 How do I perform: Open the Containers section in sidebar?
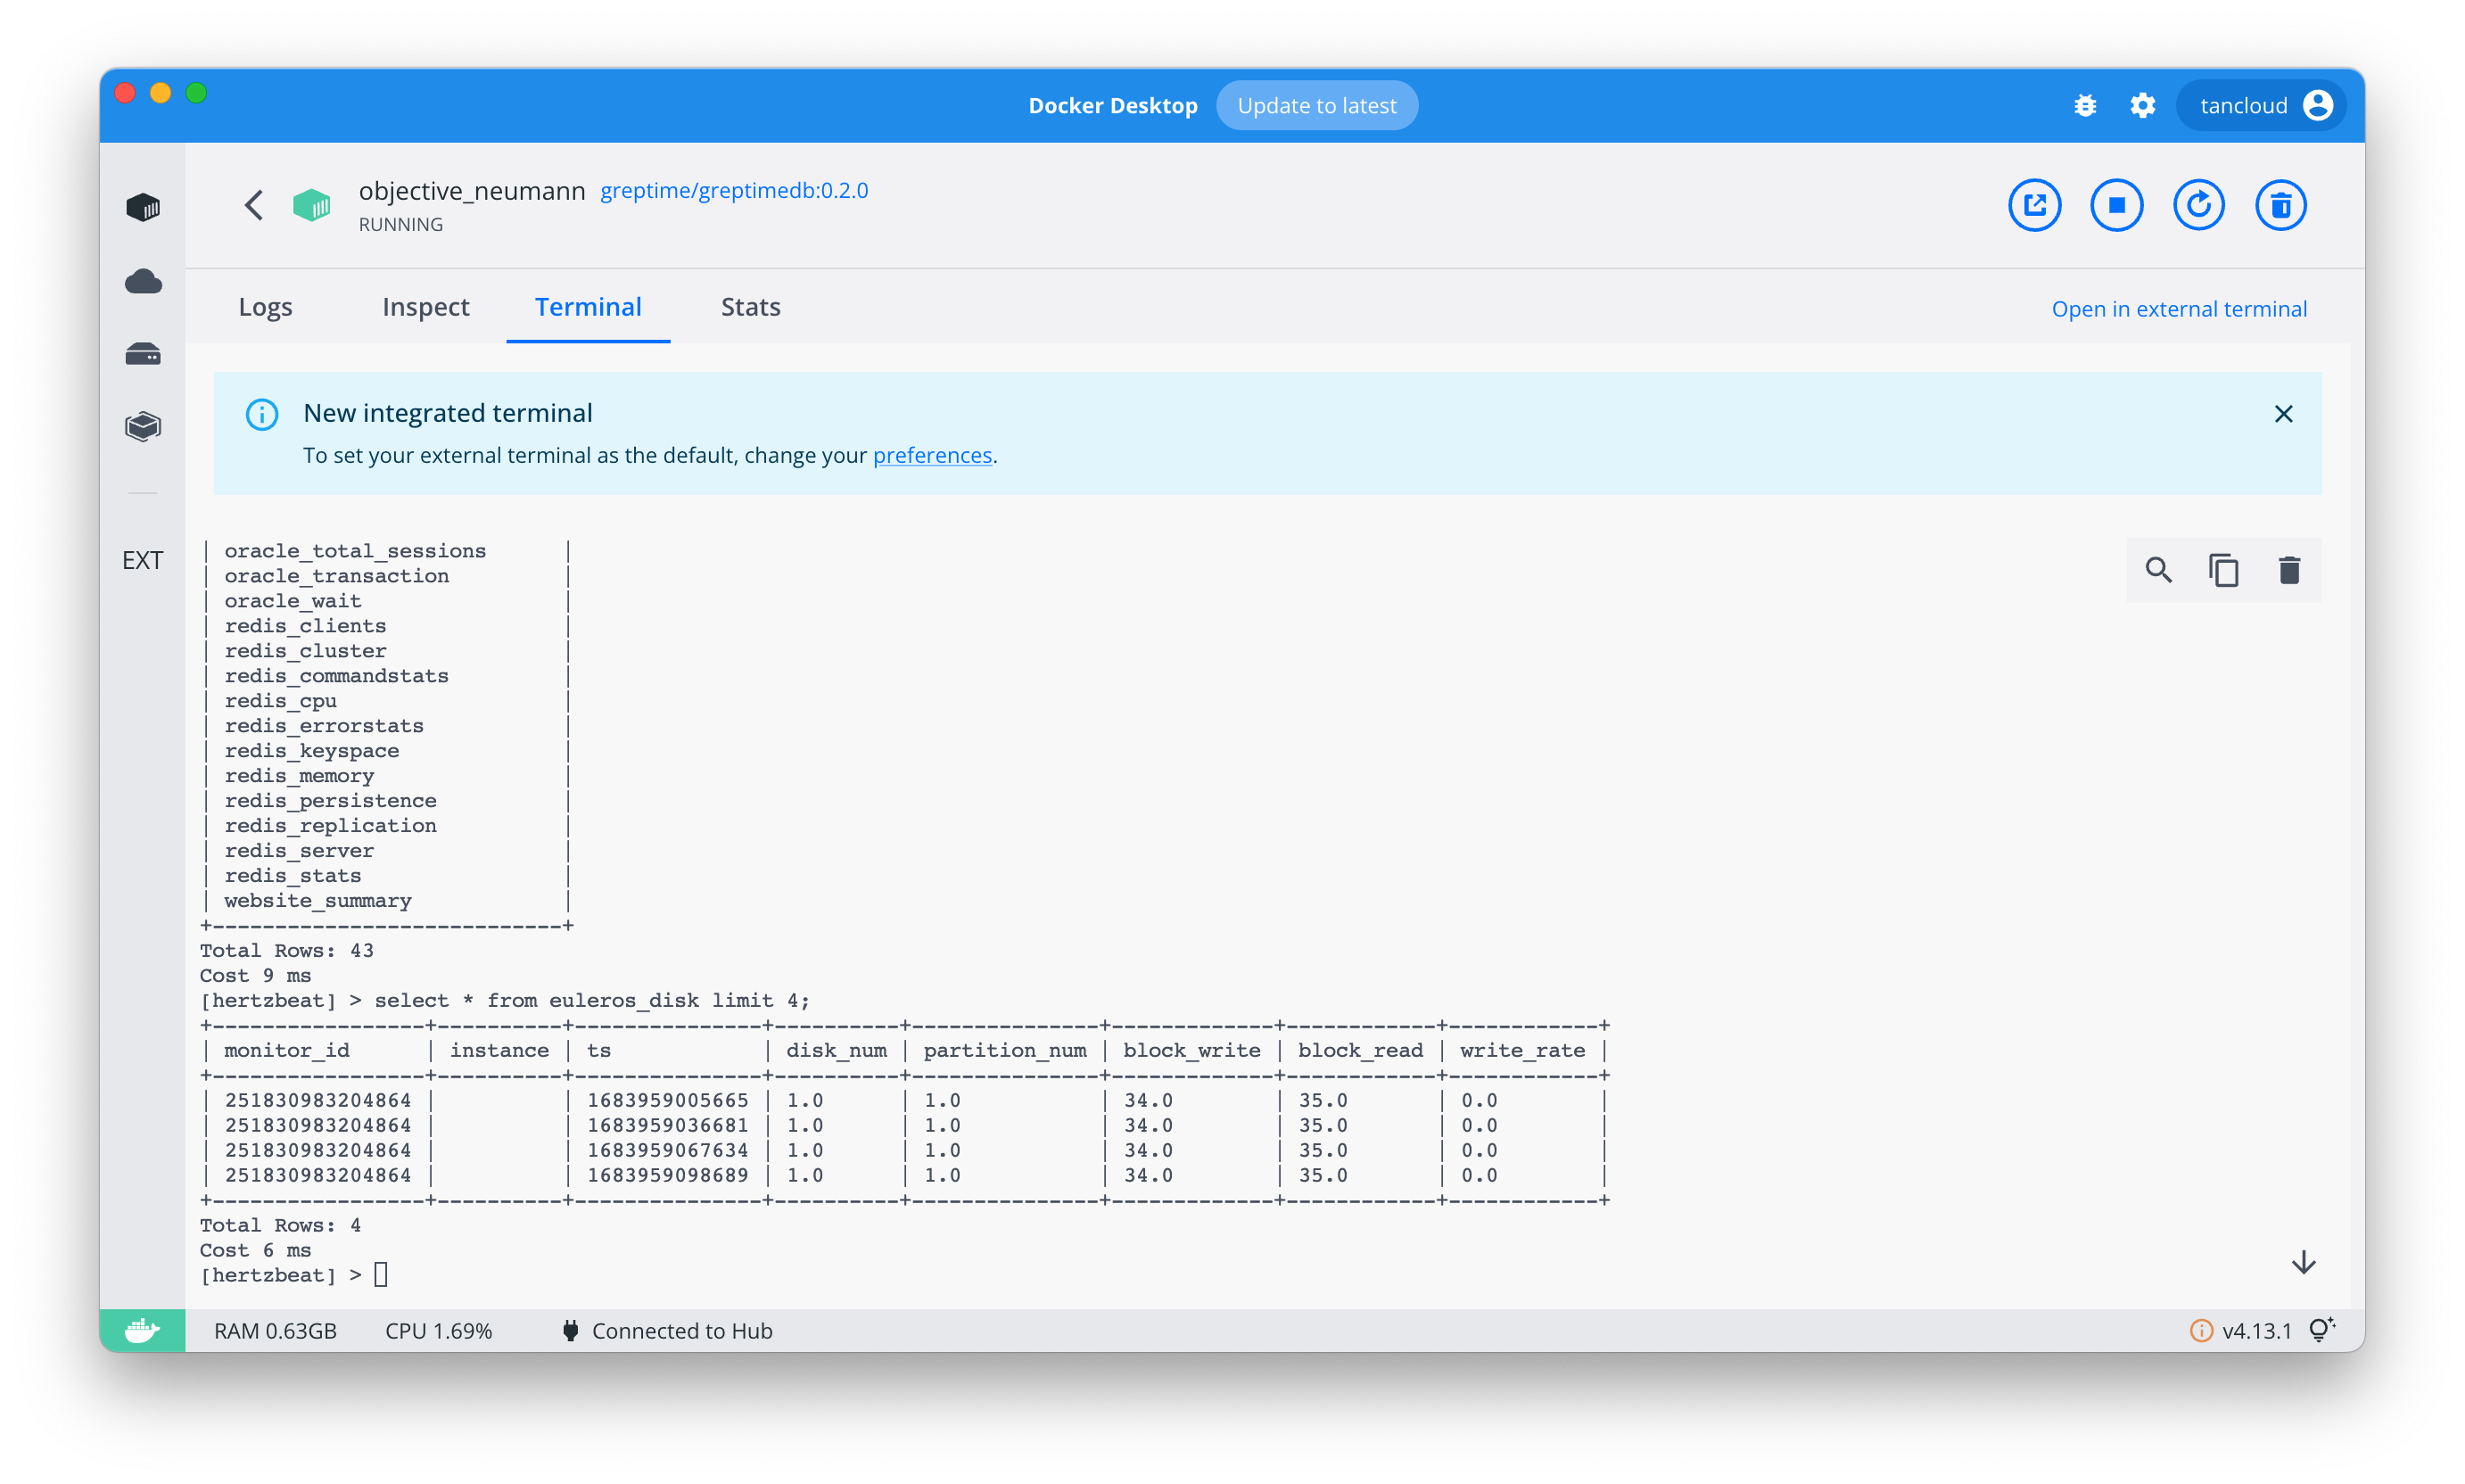pyautogui.click(x=143, y=207)
